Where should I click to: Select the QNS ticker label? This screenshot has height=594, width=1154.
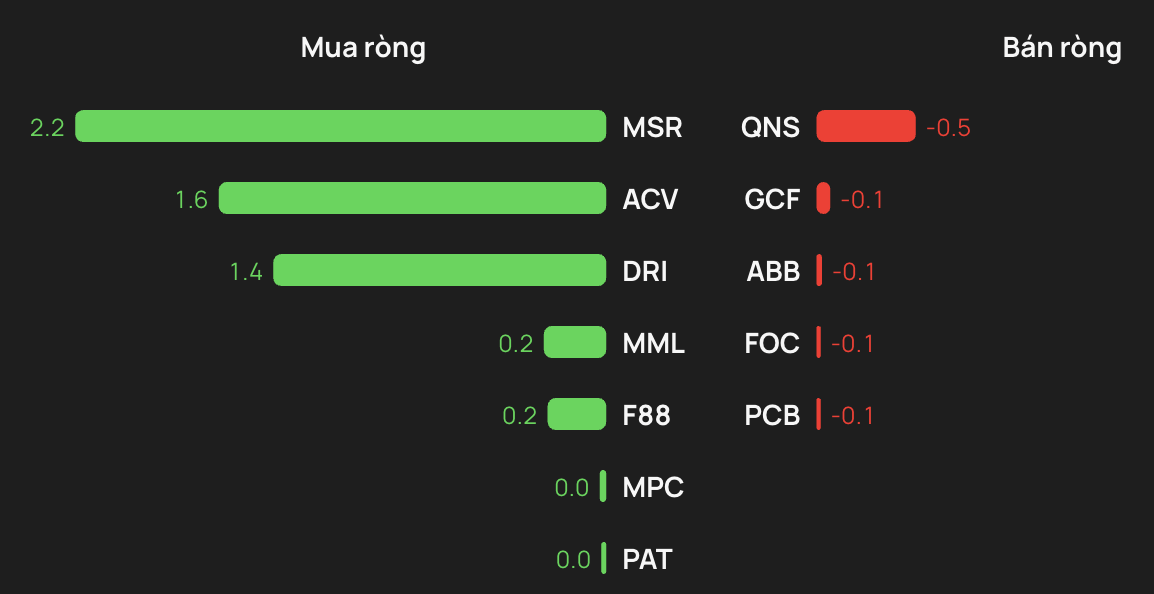(x=771, y=127)
